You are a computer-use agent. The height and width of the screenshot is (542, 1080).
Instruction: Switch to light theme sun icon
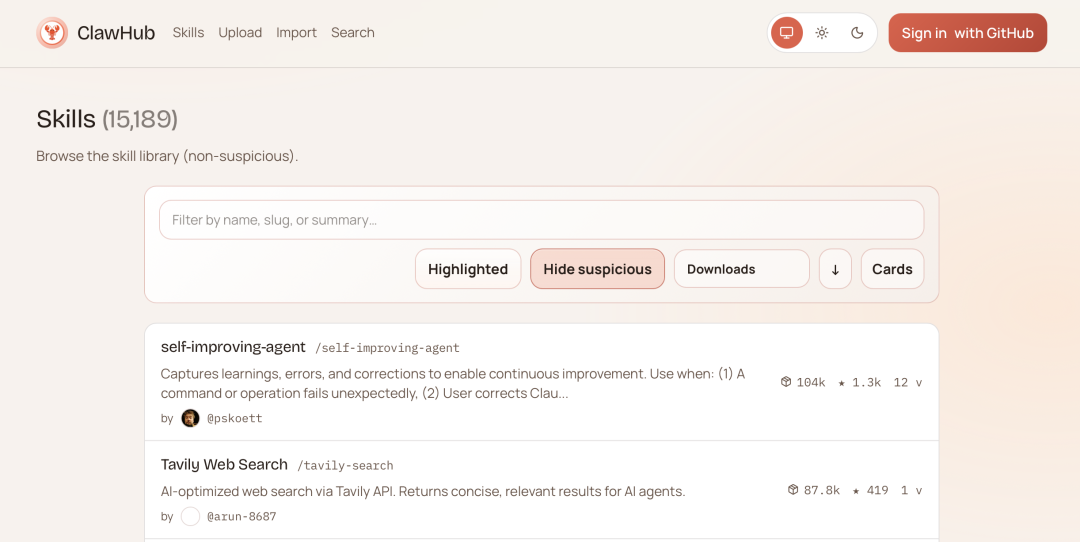click(x=822, y=33)
